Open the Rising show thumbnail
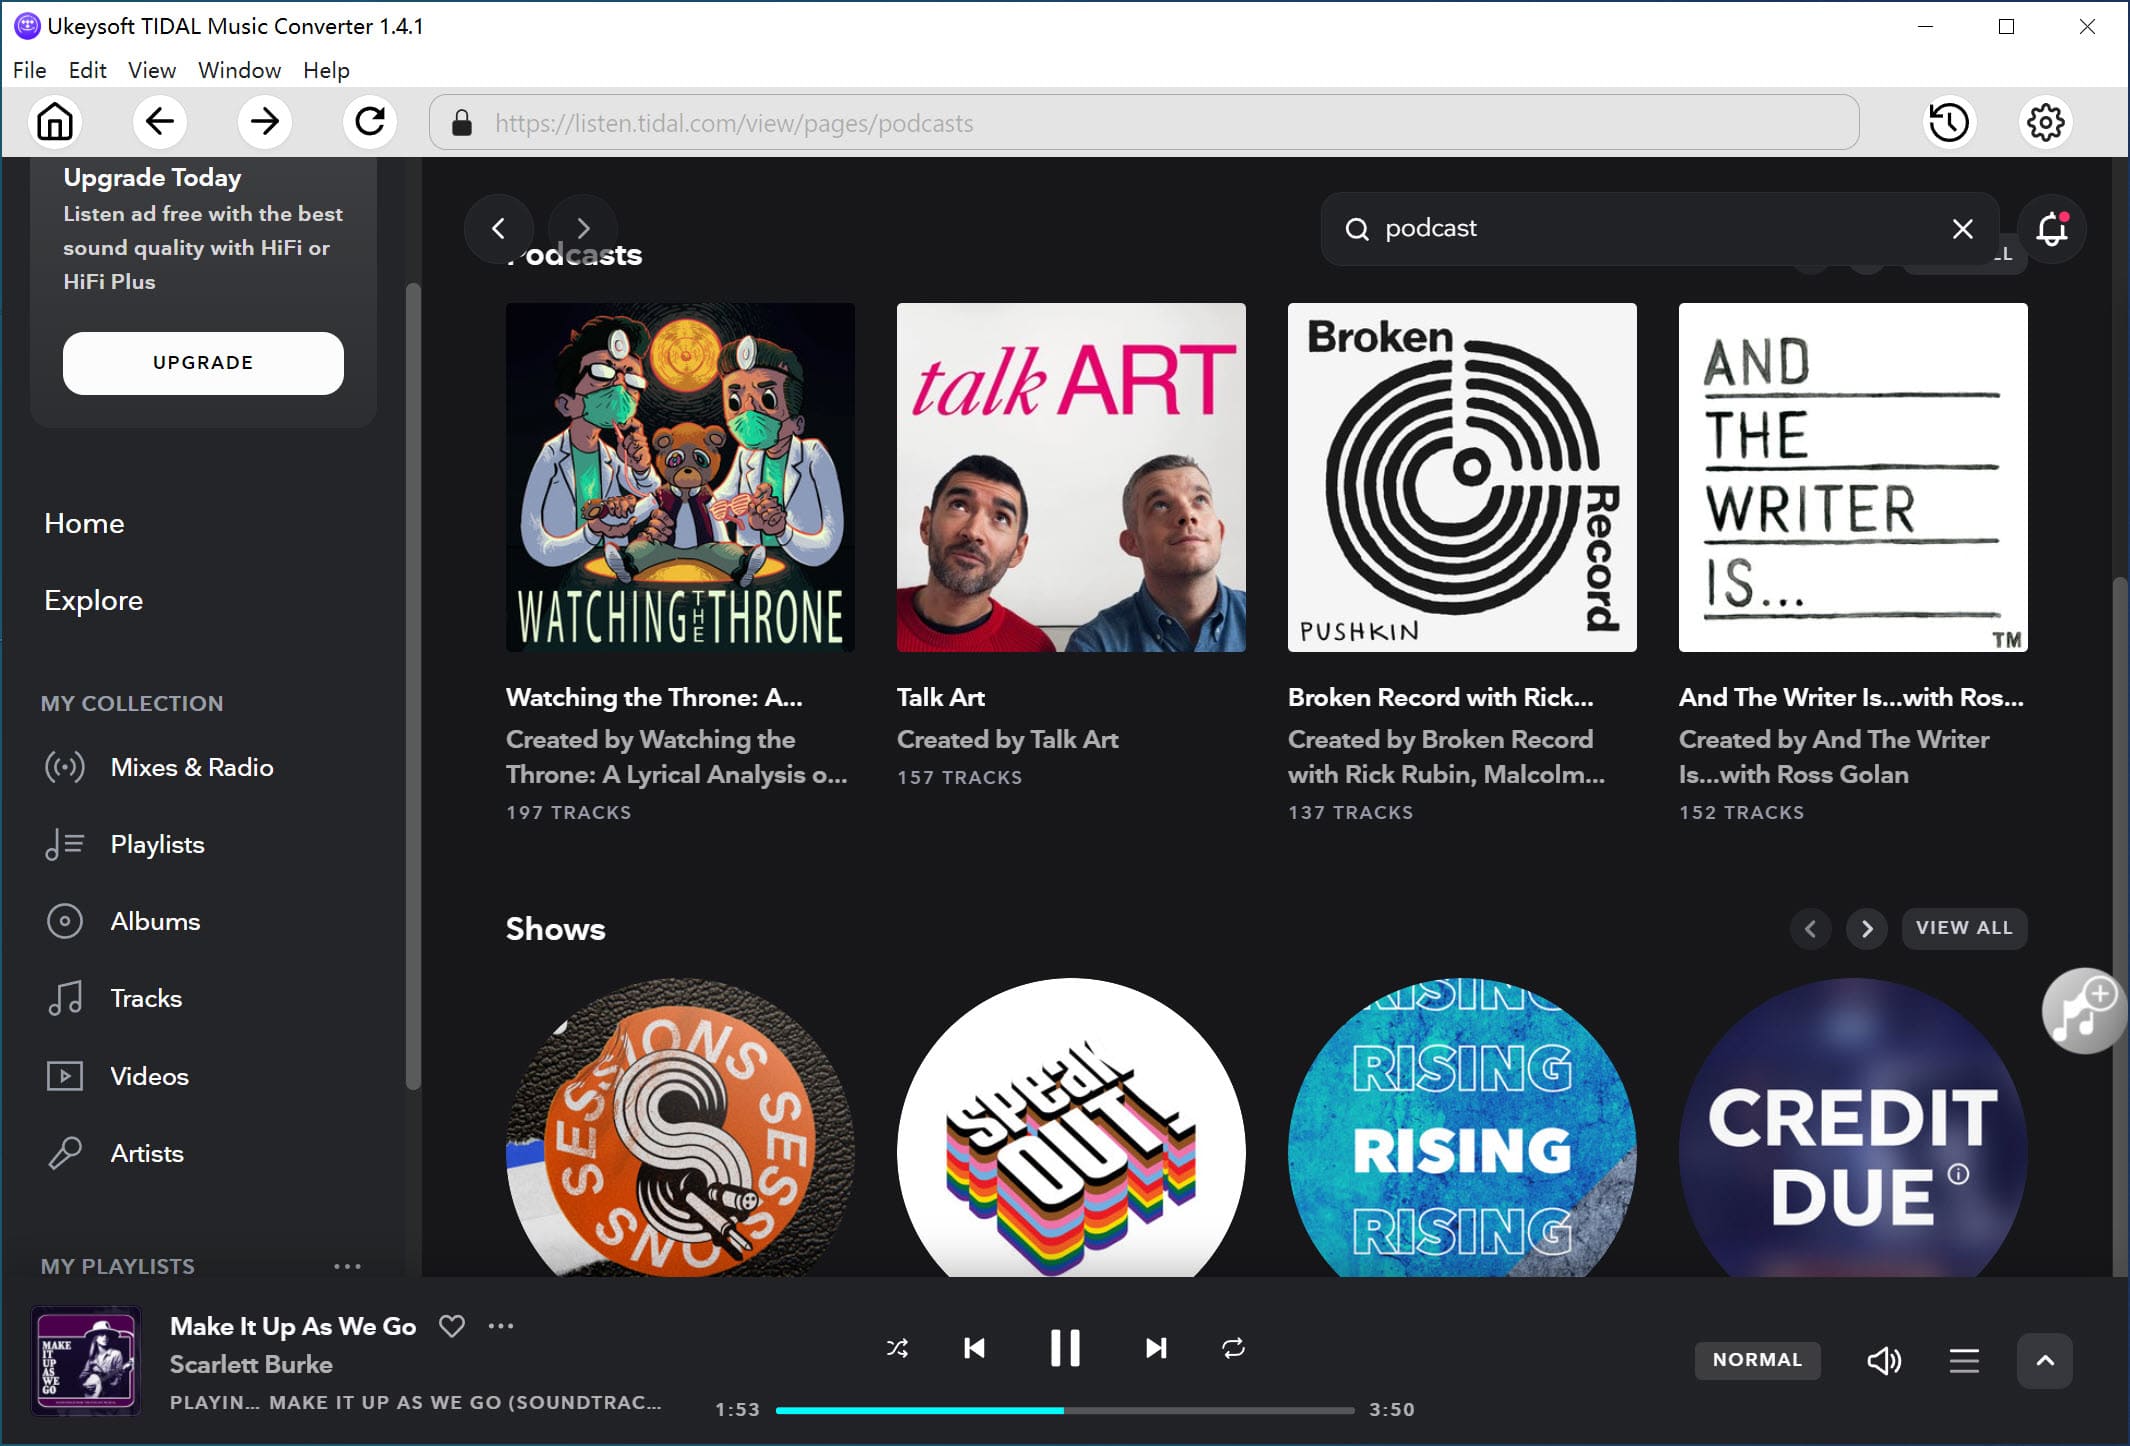The height and width of the screenshot is (1446, 2130). pos(1462,1127)
